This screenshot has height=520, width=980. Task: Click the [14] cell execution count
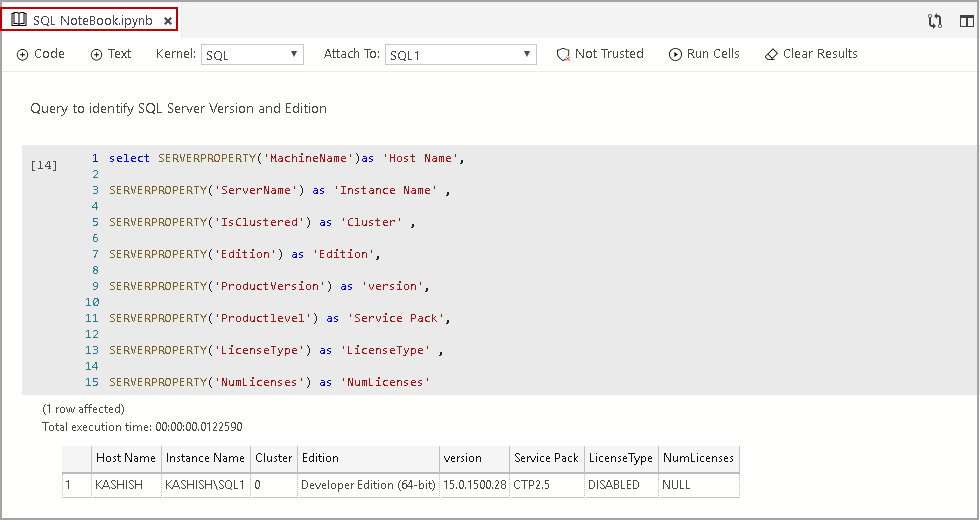[44, 165]
